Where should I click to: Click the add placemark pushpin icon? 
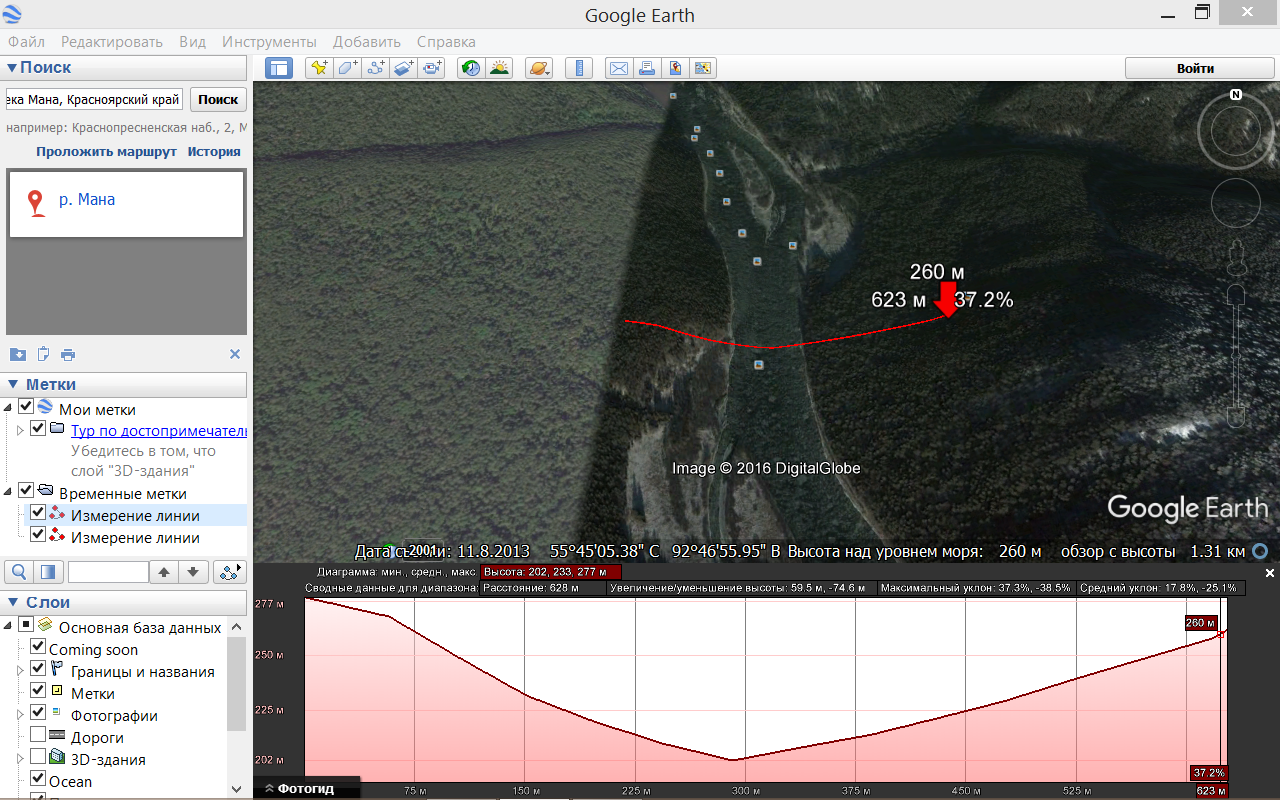319,68
